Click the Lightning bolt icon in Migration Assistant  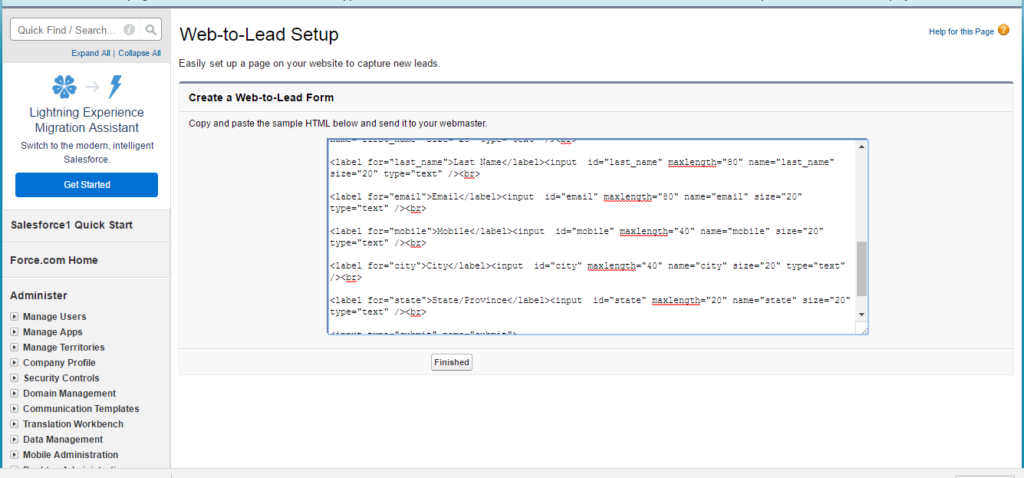pyautogui.click(x=116, y=87)
